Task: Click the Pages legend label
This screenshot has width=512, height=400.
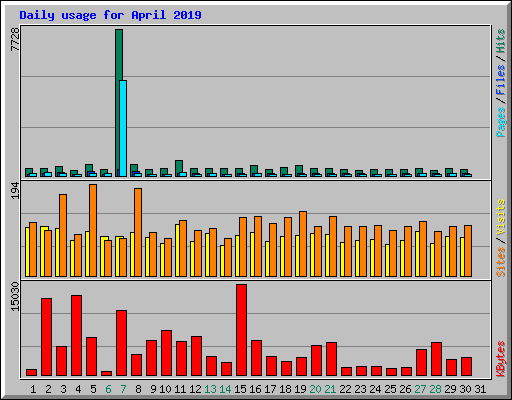Action: point(500,122)
